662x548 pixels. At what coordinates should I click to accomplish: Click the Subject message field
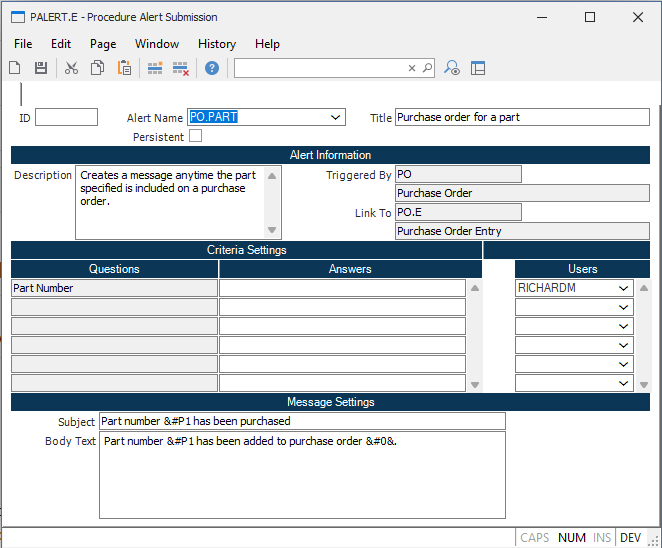pos(302,421)
